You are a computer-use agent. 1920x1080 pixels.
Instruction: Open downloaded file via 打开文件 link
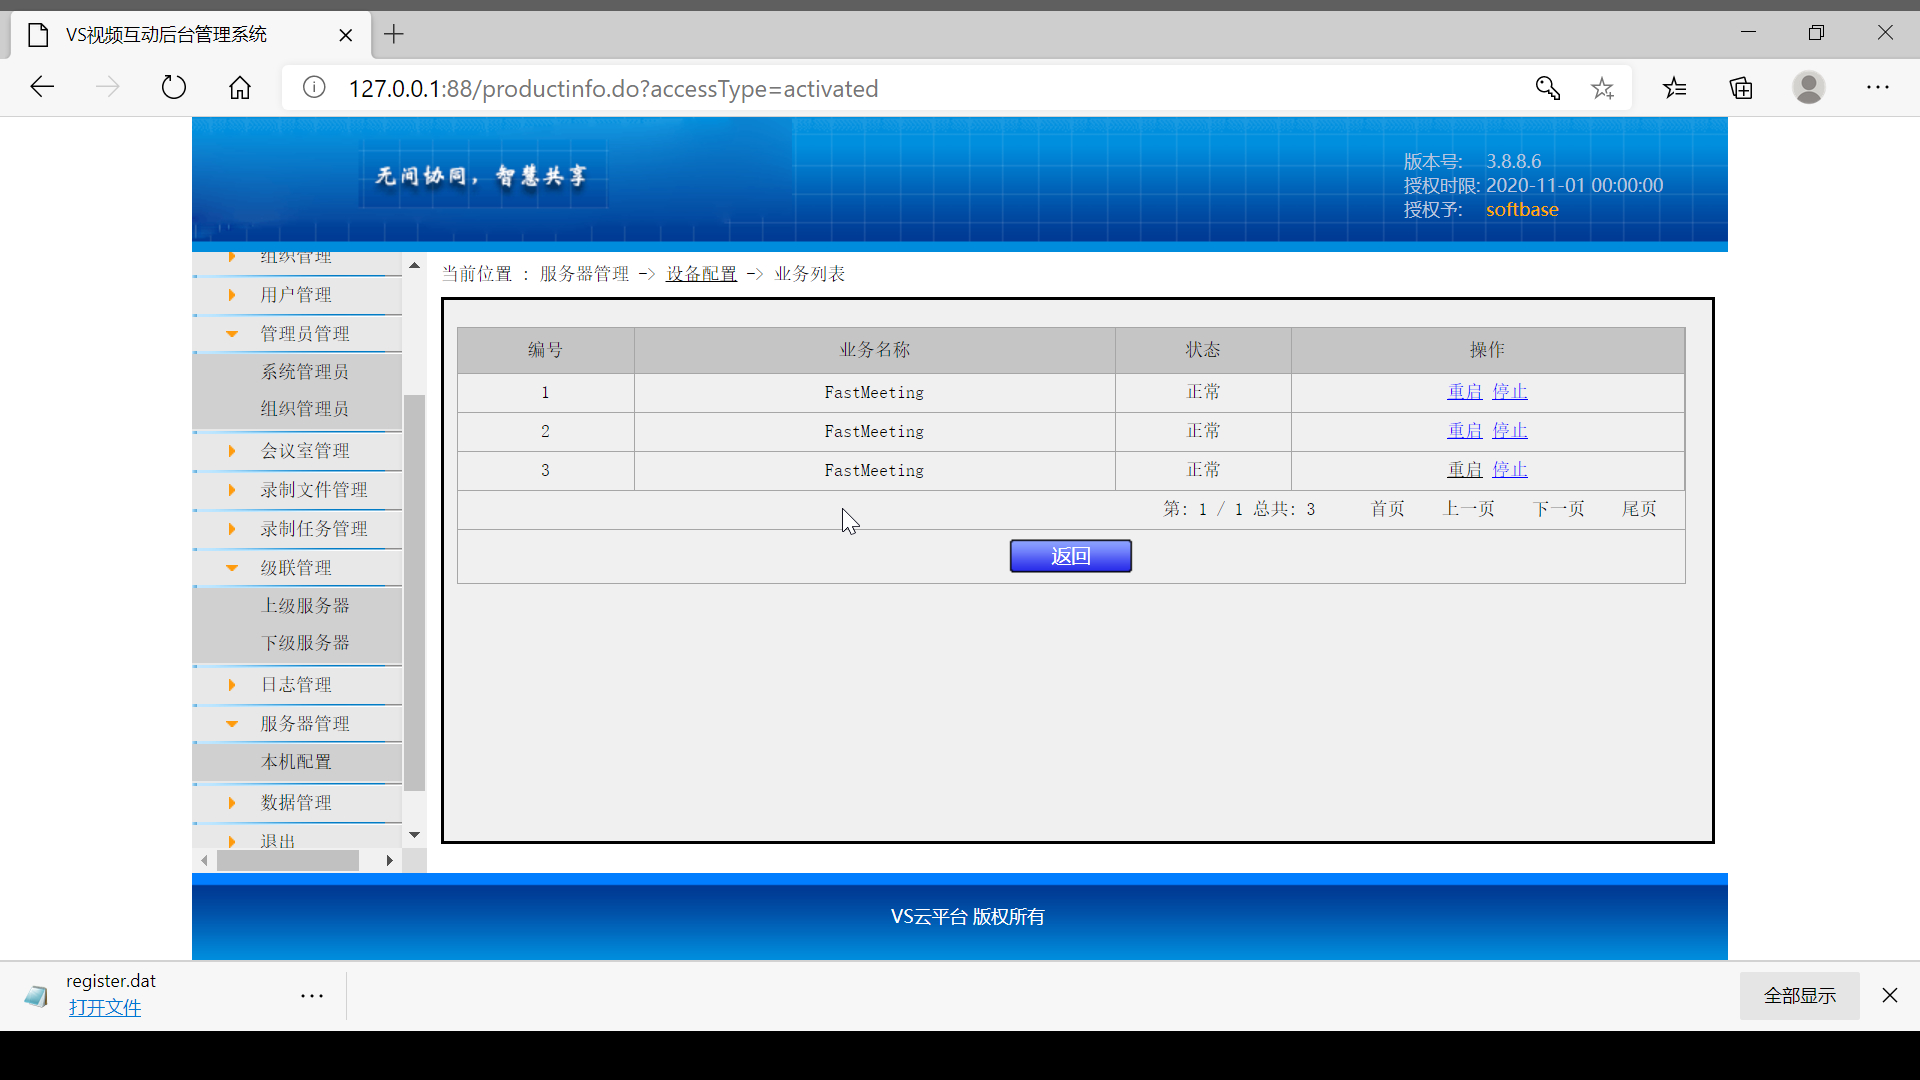[105, 1008]
